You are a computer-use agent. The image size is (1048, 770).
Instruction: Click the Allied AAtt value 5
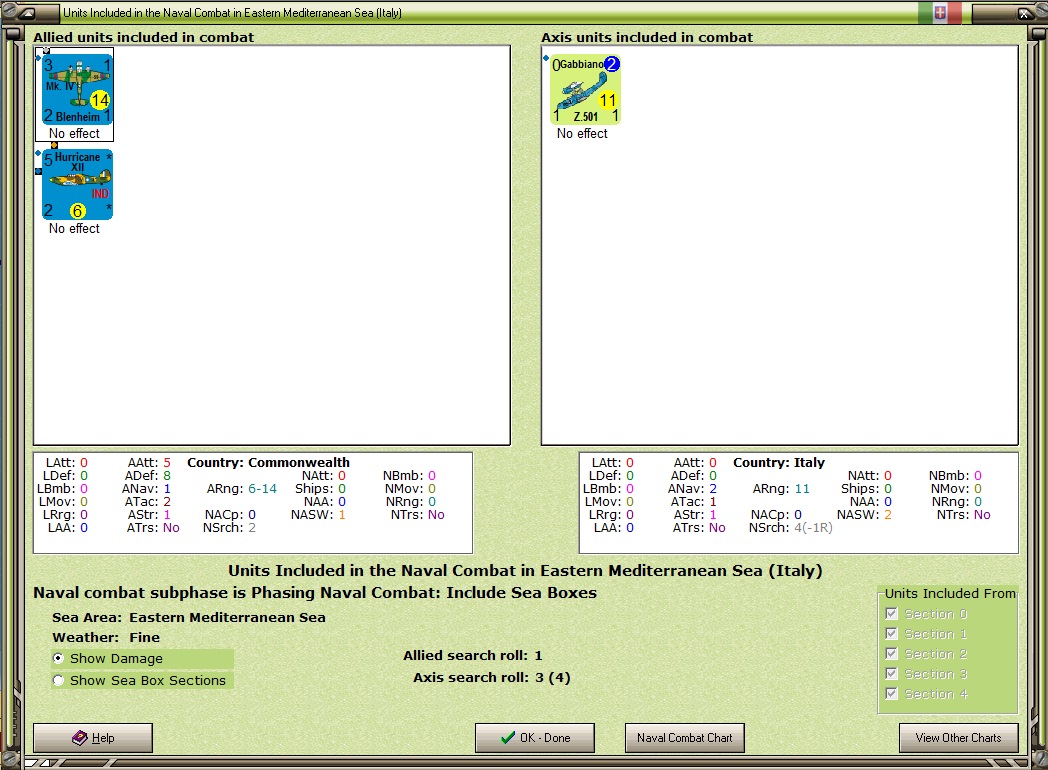(167, 463)
